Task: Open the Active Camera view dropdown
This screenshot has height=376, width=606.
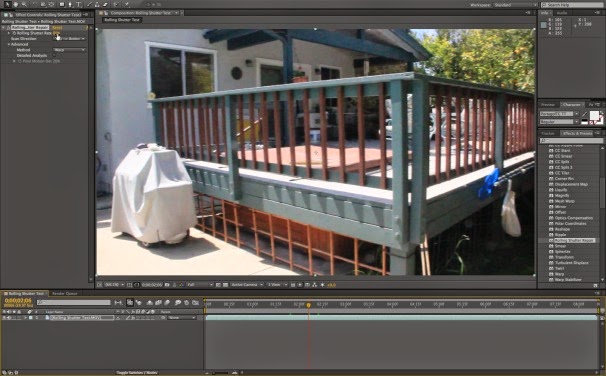Action: 247,285
